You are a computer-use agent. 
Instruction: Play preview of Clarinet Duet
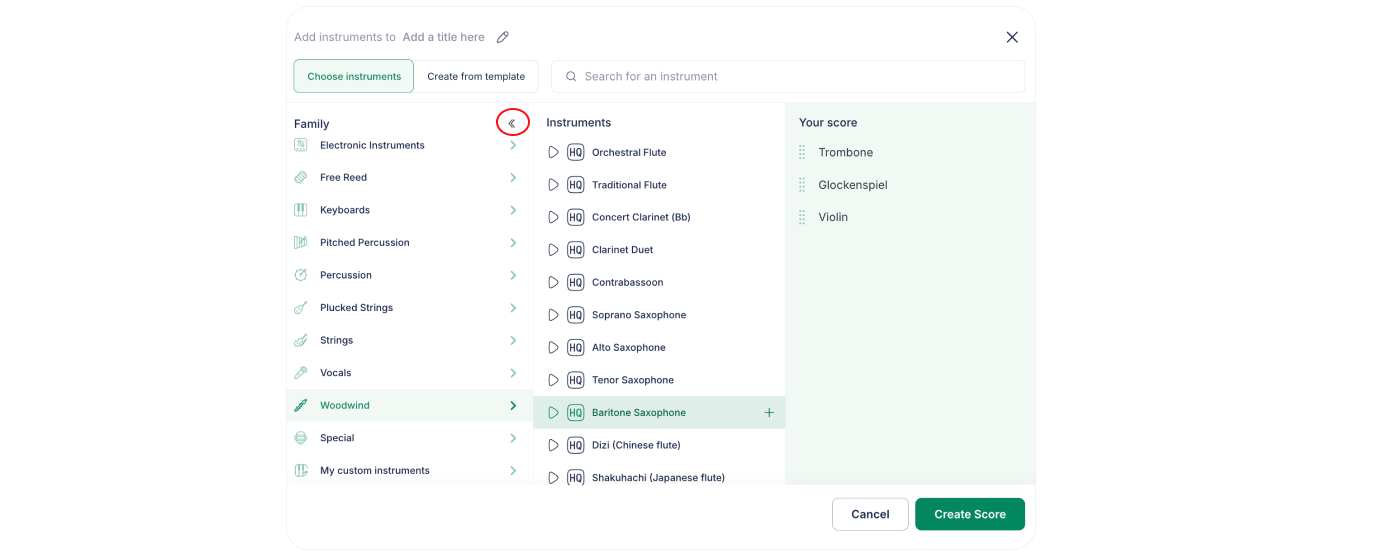(553, 250)
